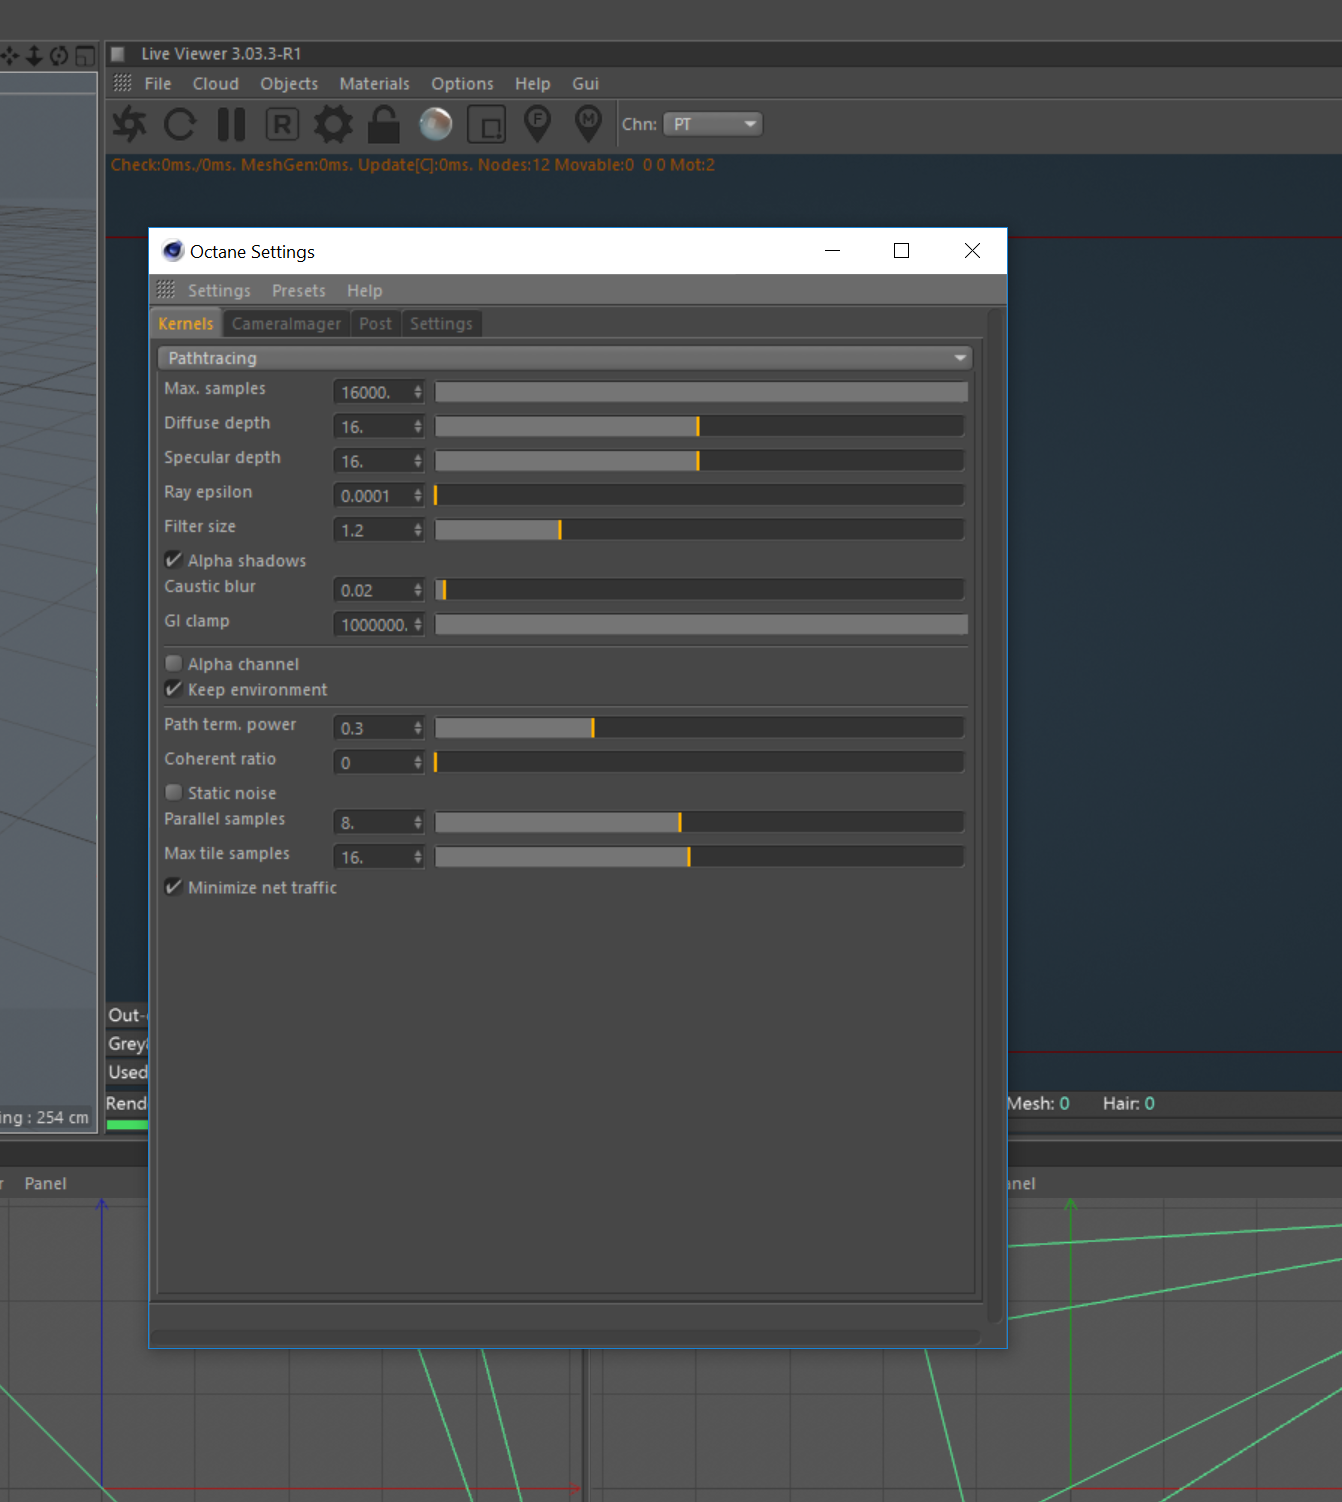Click the circular restart render icon
This screenshot has height=1502, width=1342.
180,124
